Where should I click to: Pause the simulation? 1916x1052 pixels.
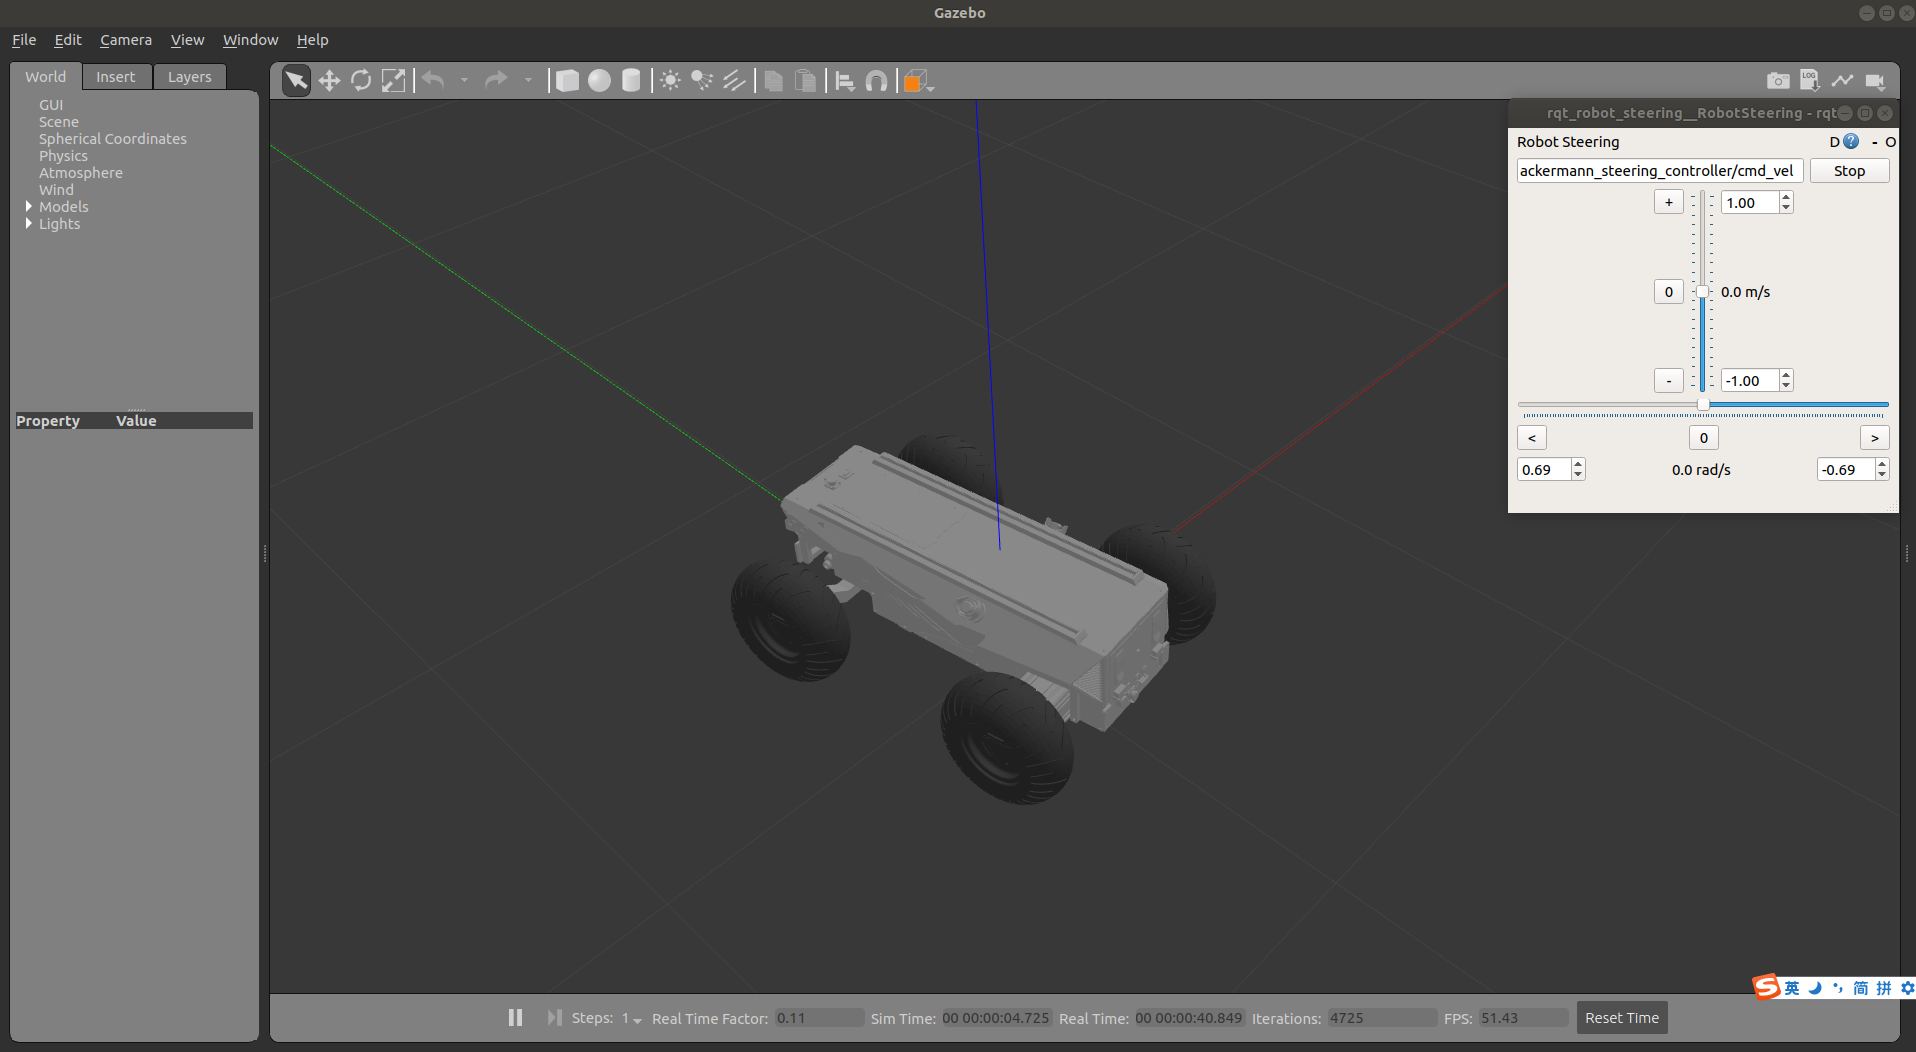click(x=515, y=1017)
